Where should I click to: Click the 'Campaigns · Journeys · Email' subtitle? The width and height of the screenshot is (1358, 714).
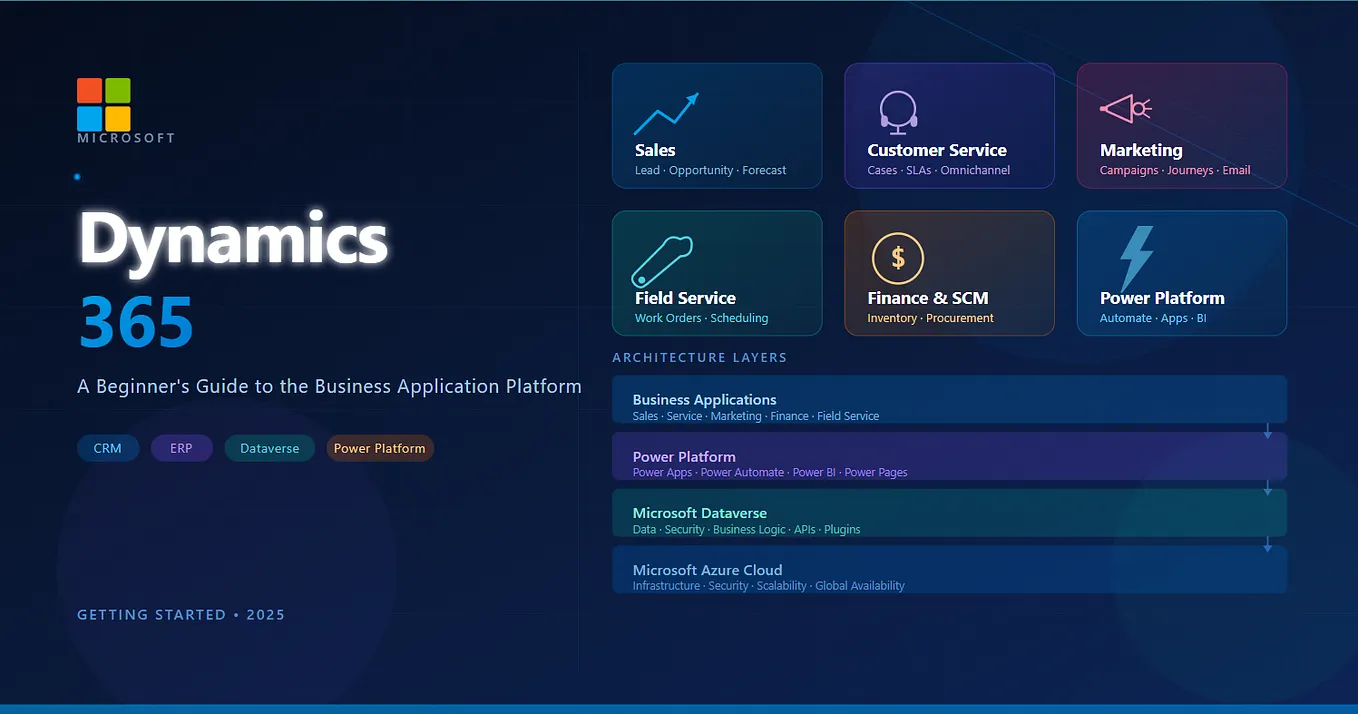[x=1175, y=170]
